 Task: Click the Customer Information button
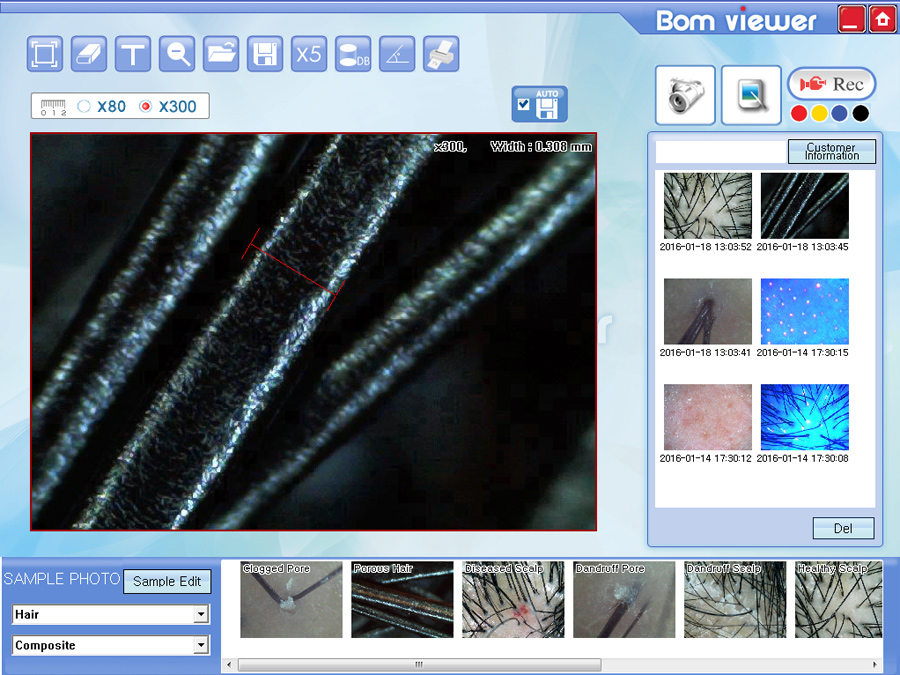(831, 152)
